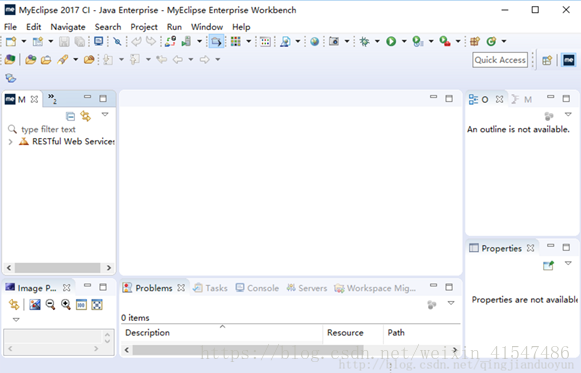Click the run icon with red toolbox
Screen dimensions: 581x373
(445, 41)
